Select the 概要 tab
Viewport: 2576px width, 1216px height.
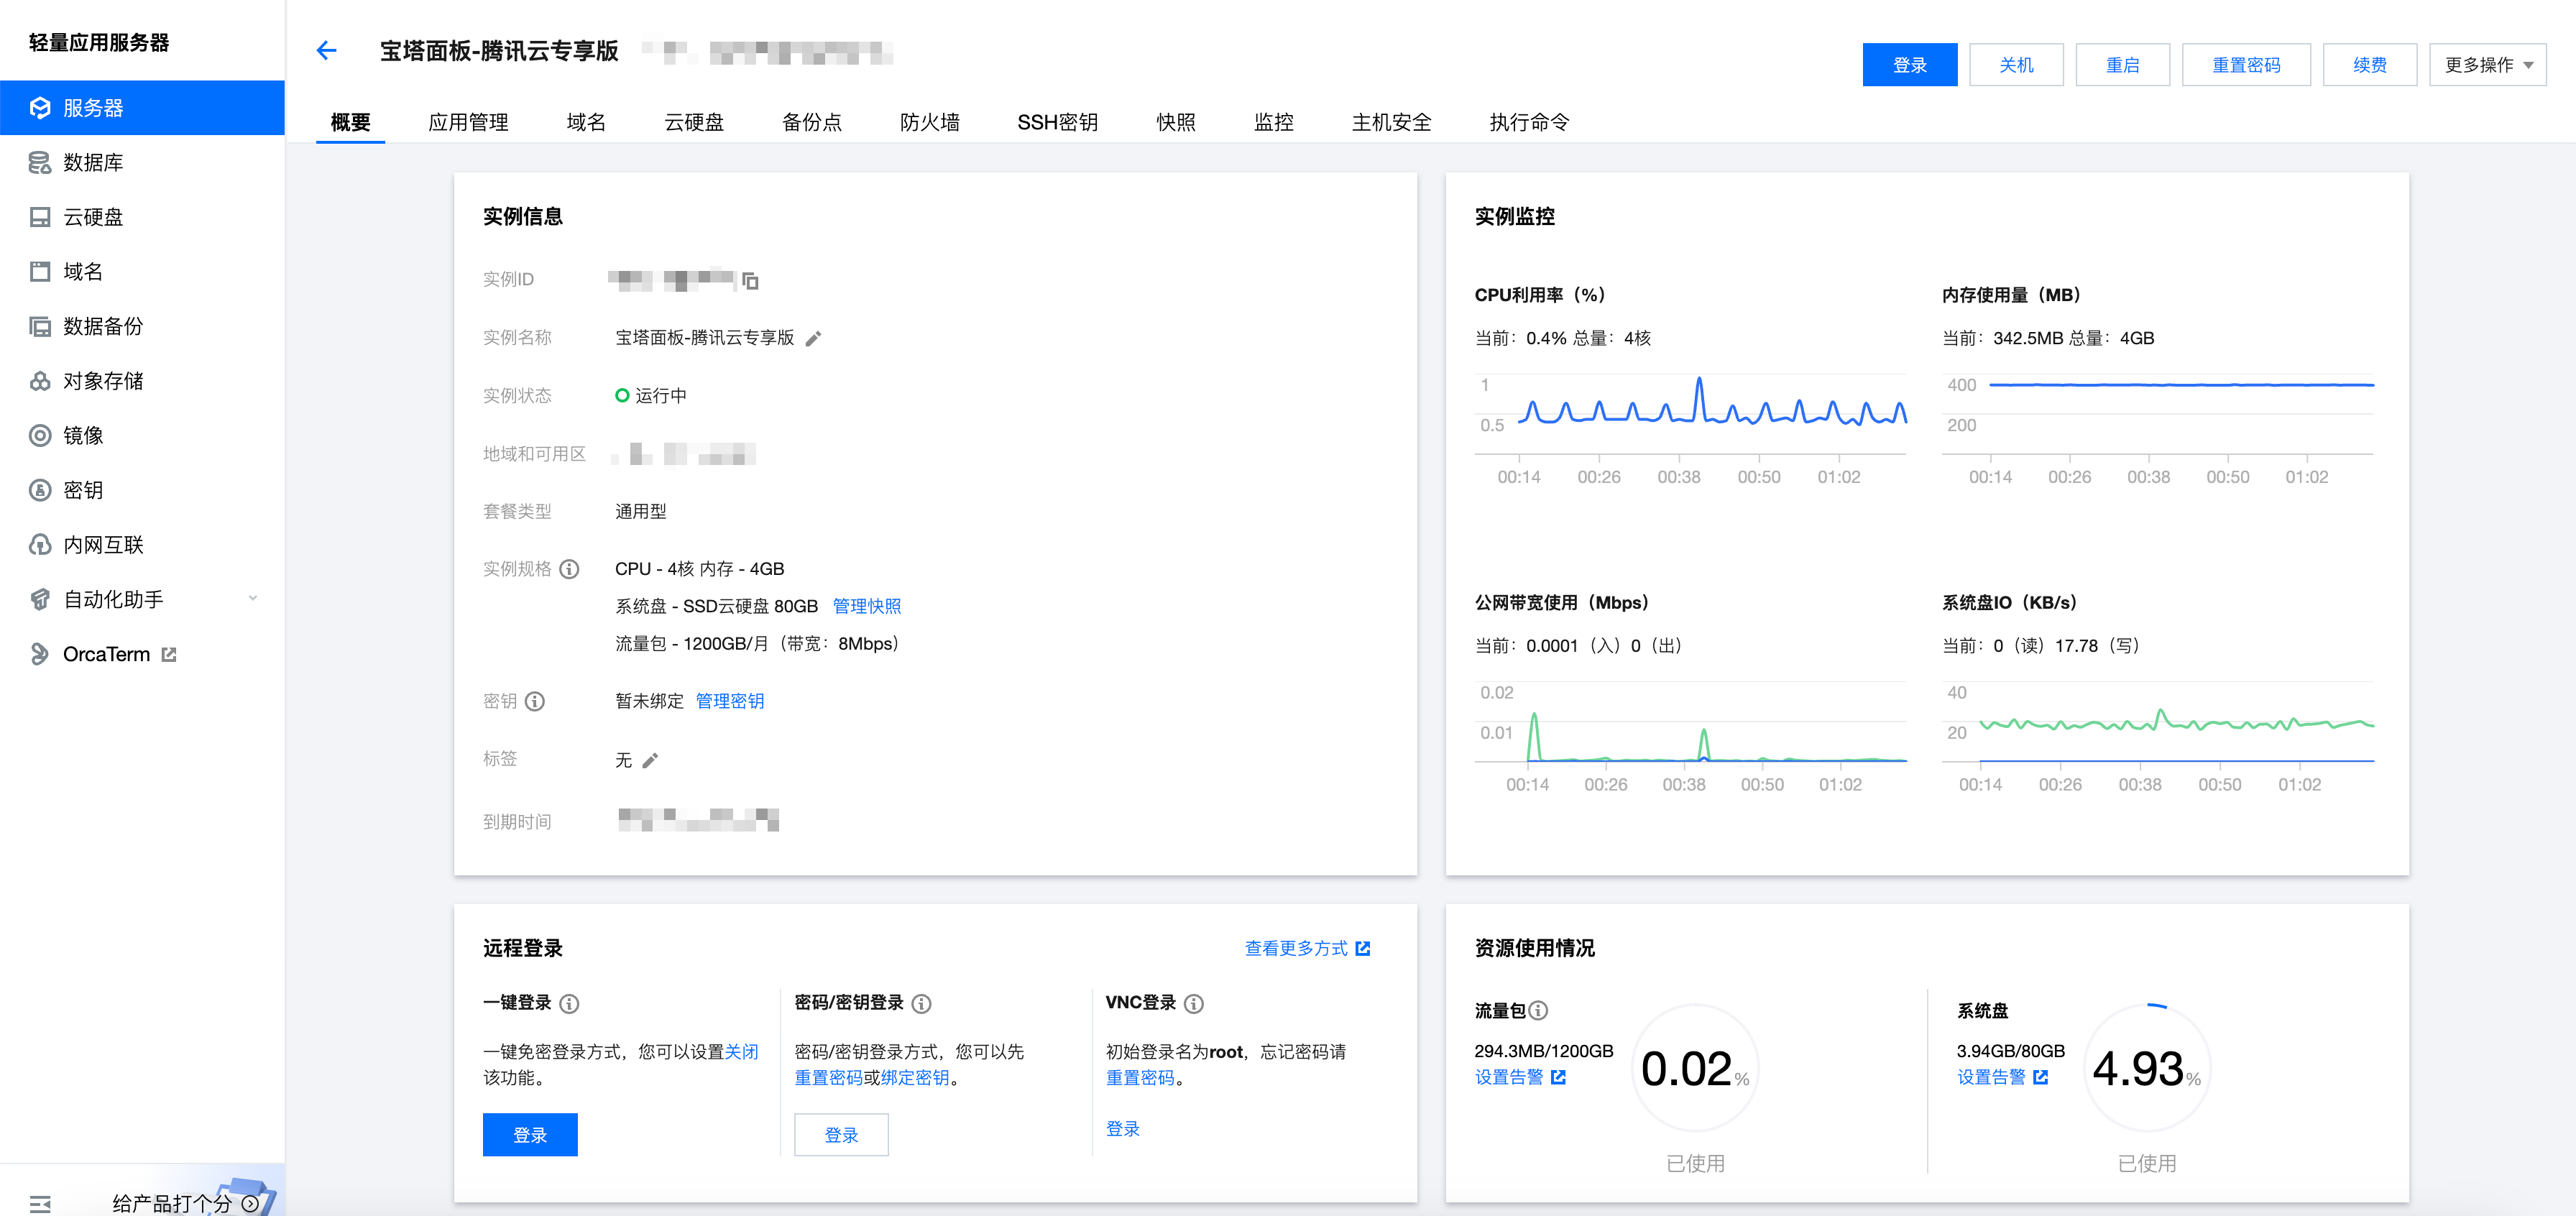click(x=350, y=122)
